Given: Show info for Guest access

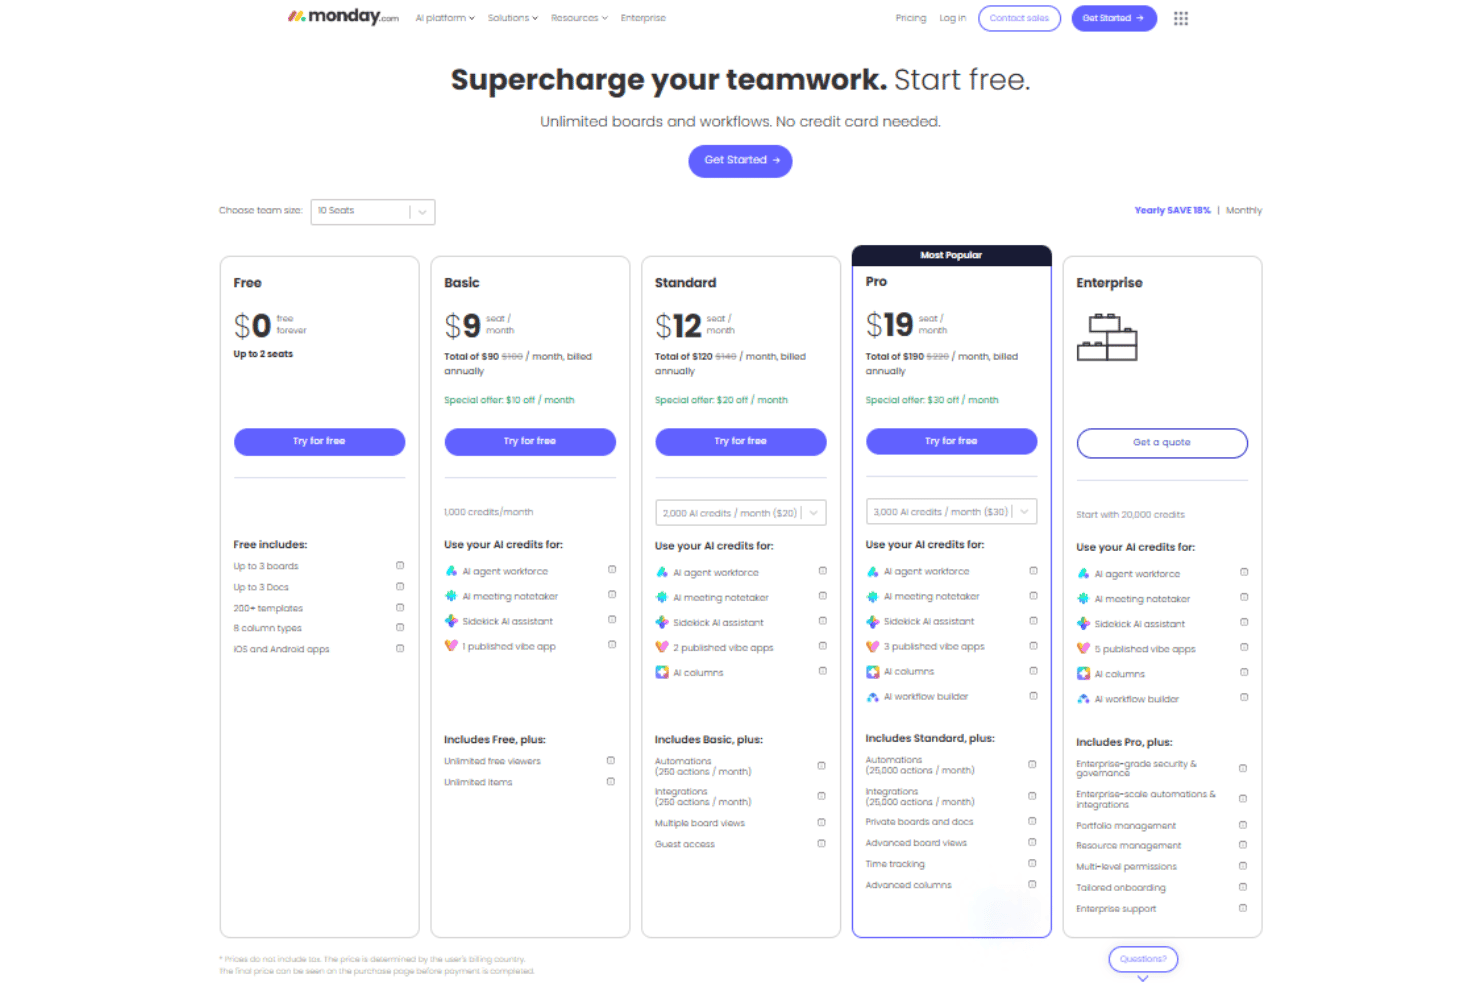Looking at the screenshot, I should (x=822, y=844).
